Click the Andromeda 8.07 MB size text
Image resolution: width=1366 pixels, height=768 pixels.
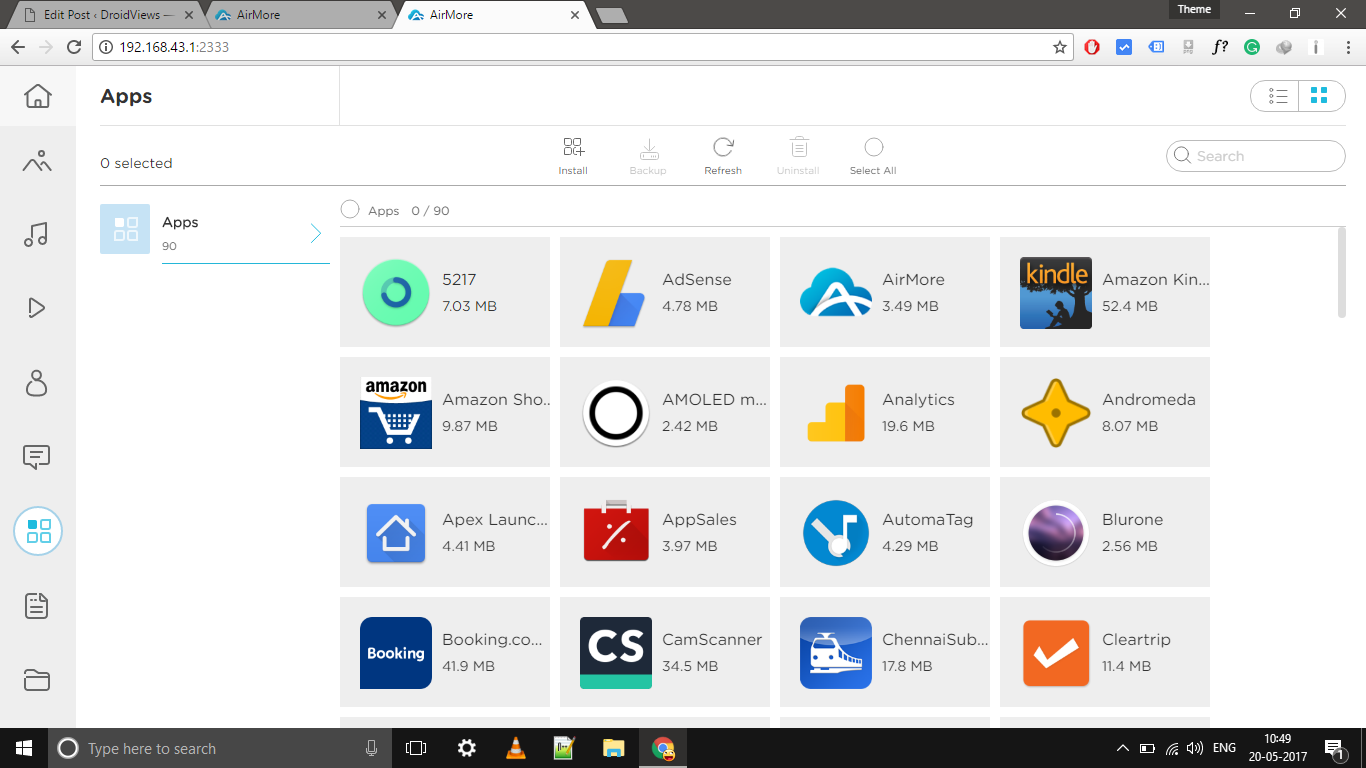(x=1130, y=426)
